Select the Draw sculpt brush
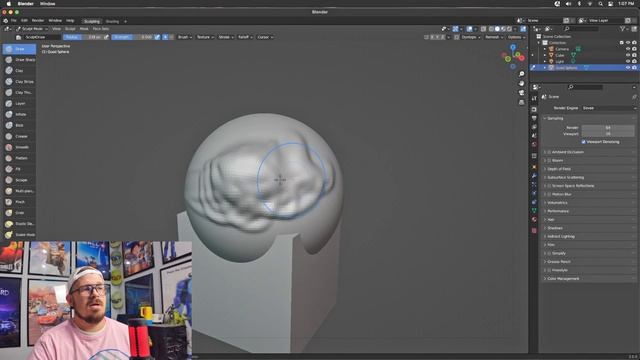This screenshot has height=360, width=640. coord(19,49)
